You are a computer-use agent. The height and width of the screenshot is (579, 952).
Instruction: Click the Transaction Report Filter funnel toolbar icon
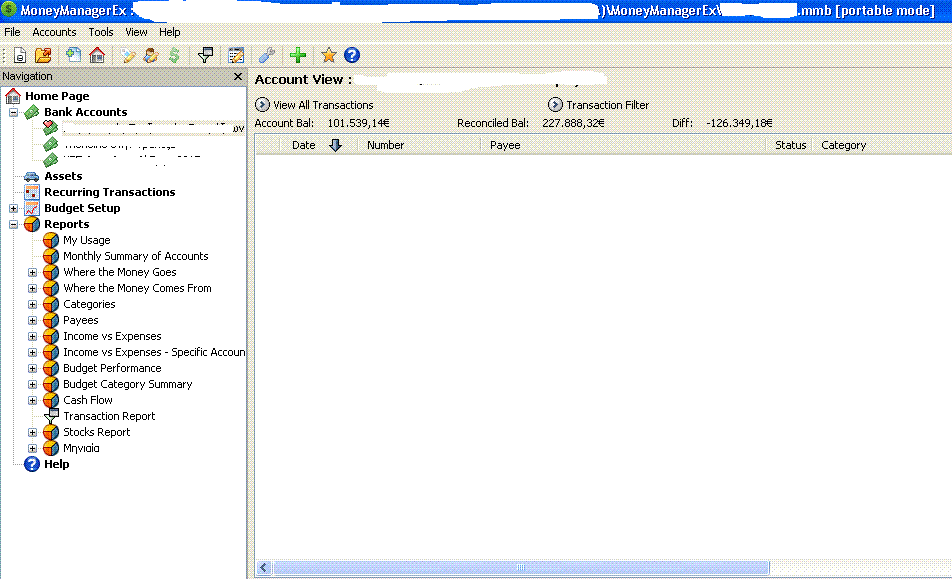tap(205, 55)
